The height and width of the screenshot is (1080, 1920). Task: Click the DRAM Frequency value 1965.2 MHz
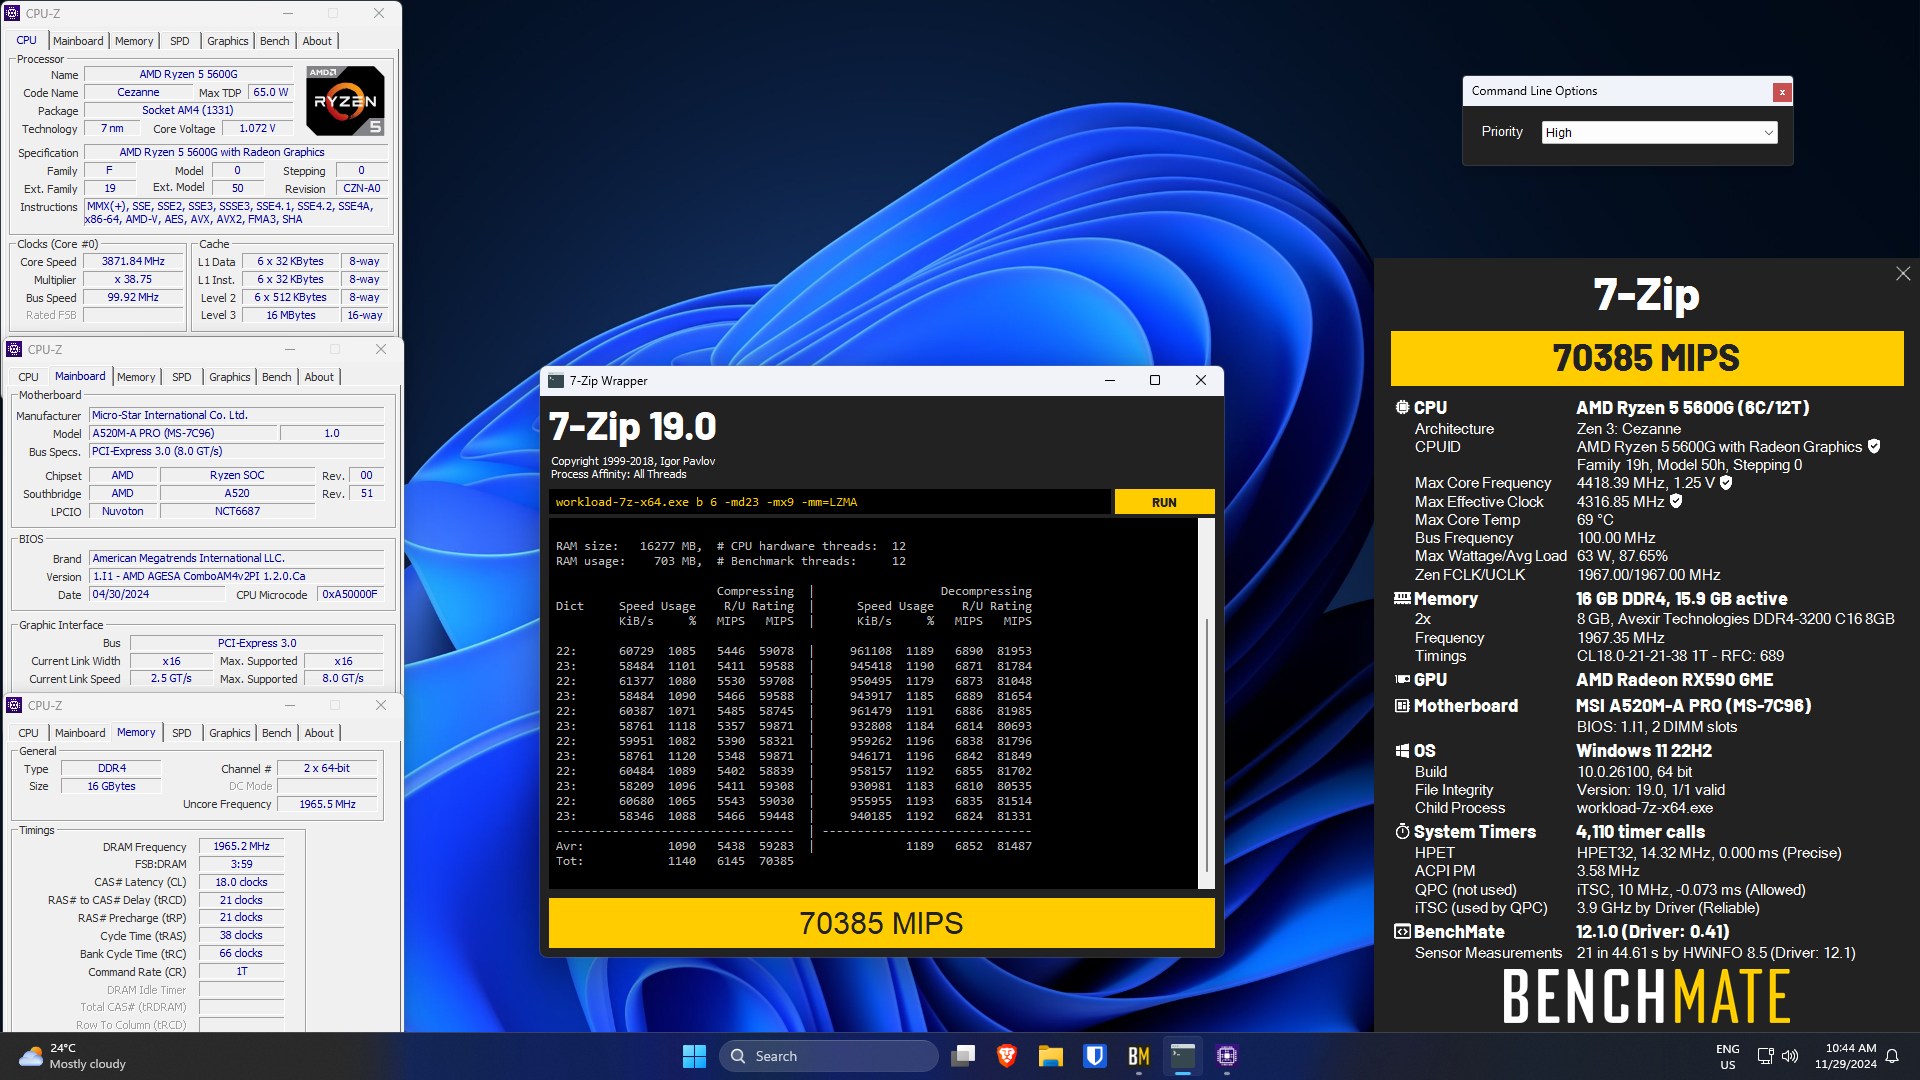point(241,846)
